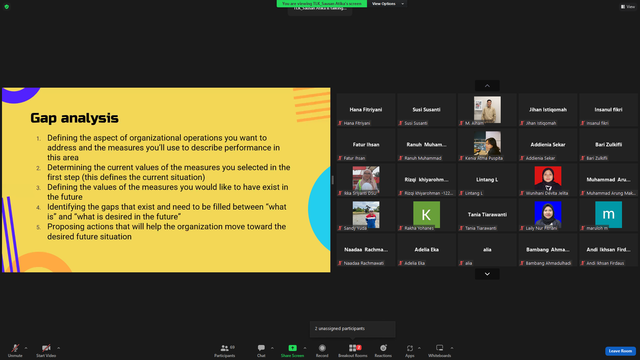The image size is (640, 360).
Task: Open the View layout menu
Action: [x=628, y=7]
